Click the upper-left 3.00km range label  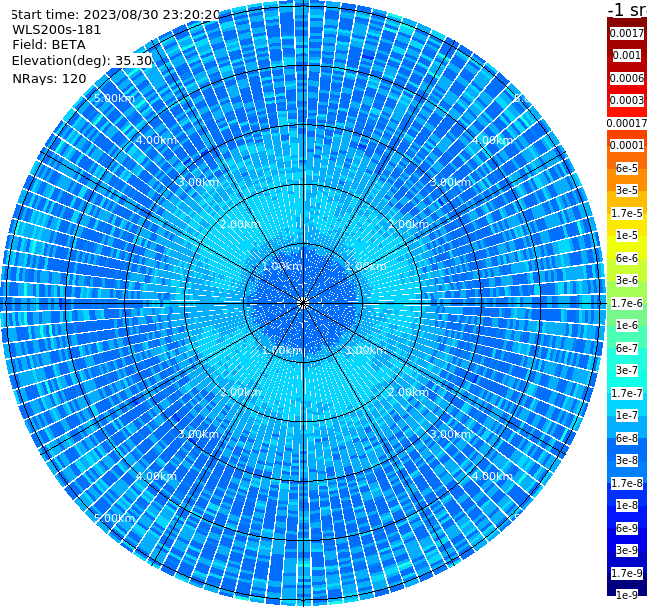tap(198, 182)
